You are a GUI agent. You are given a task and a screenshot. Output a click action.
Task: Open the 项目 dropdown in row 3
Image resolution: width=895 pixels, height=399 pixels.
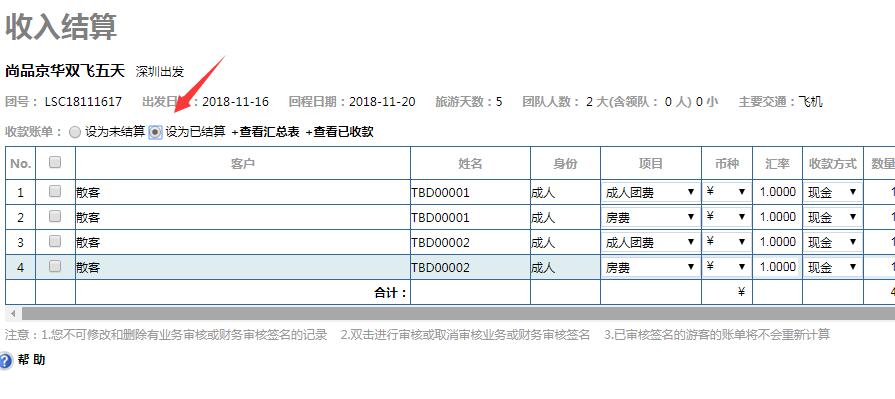[650, 243]
